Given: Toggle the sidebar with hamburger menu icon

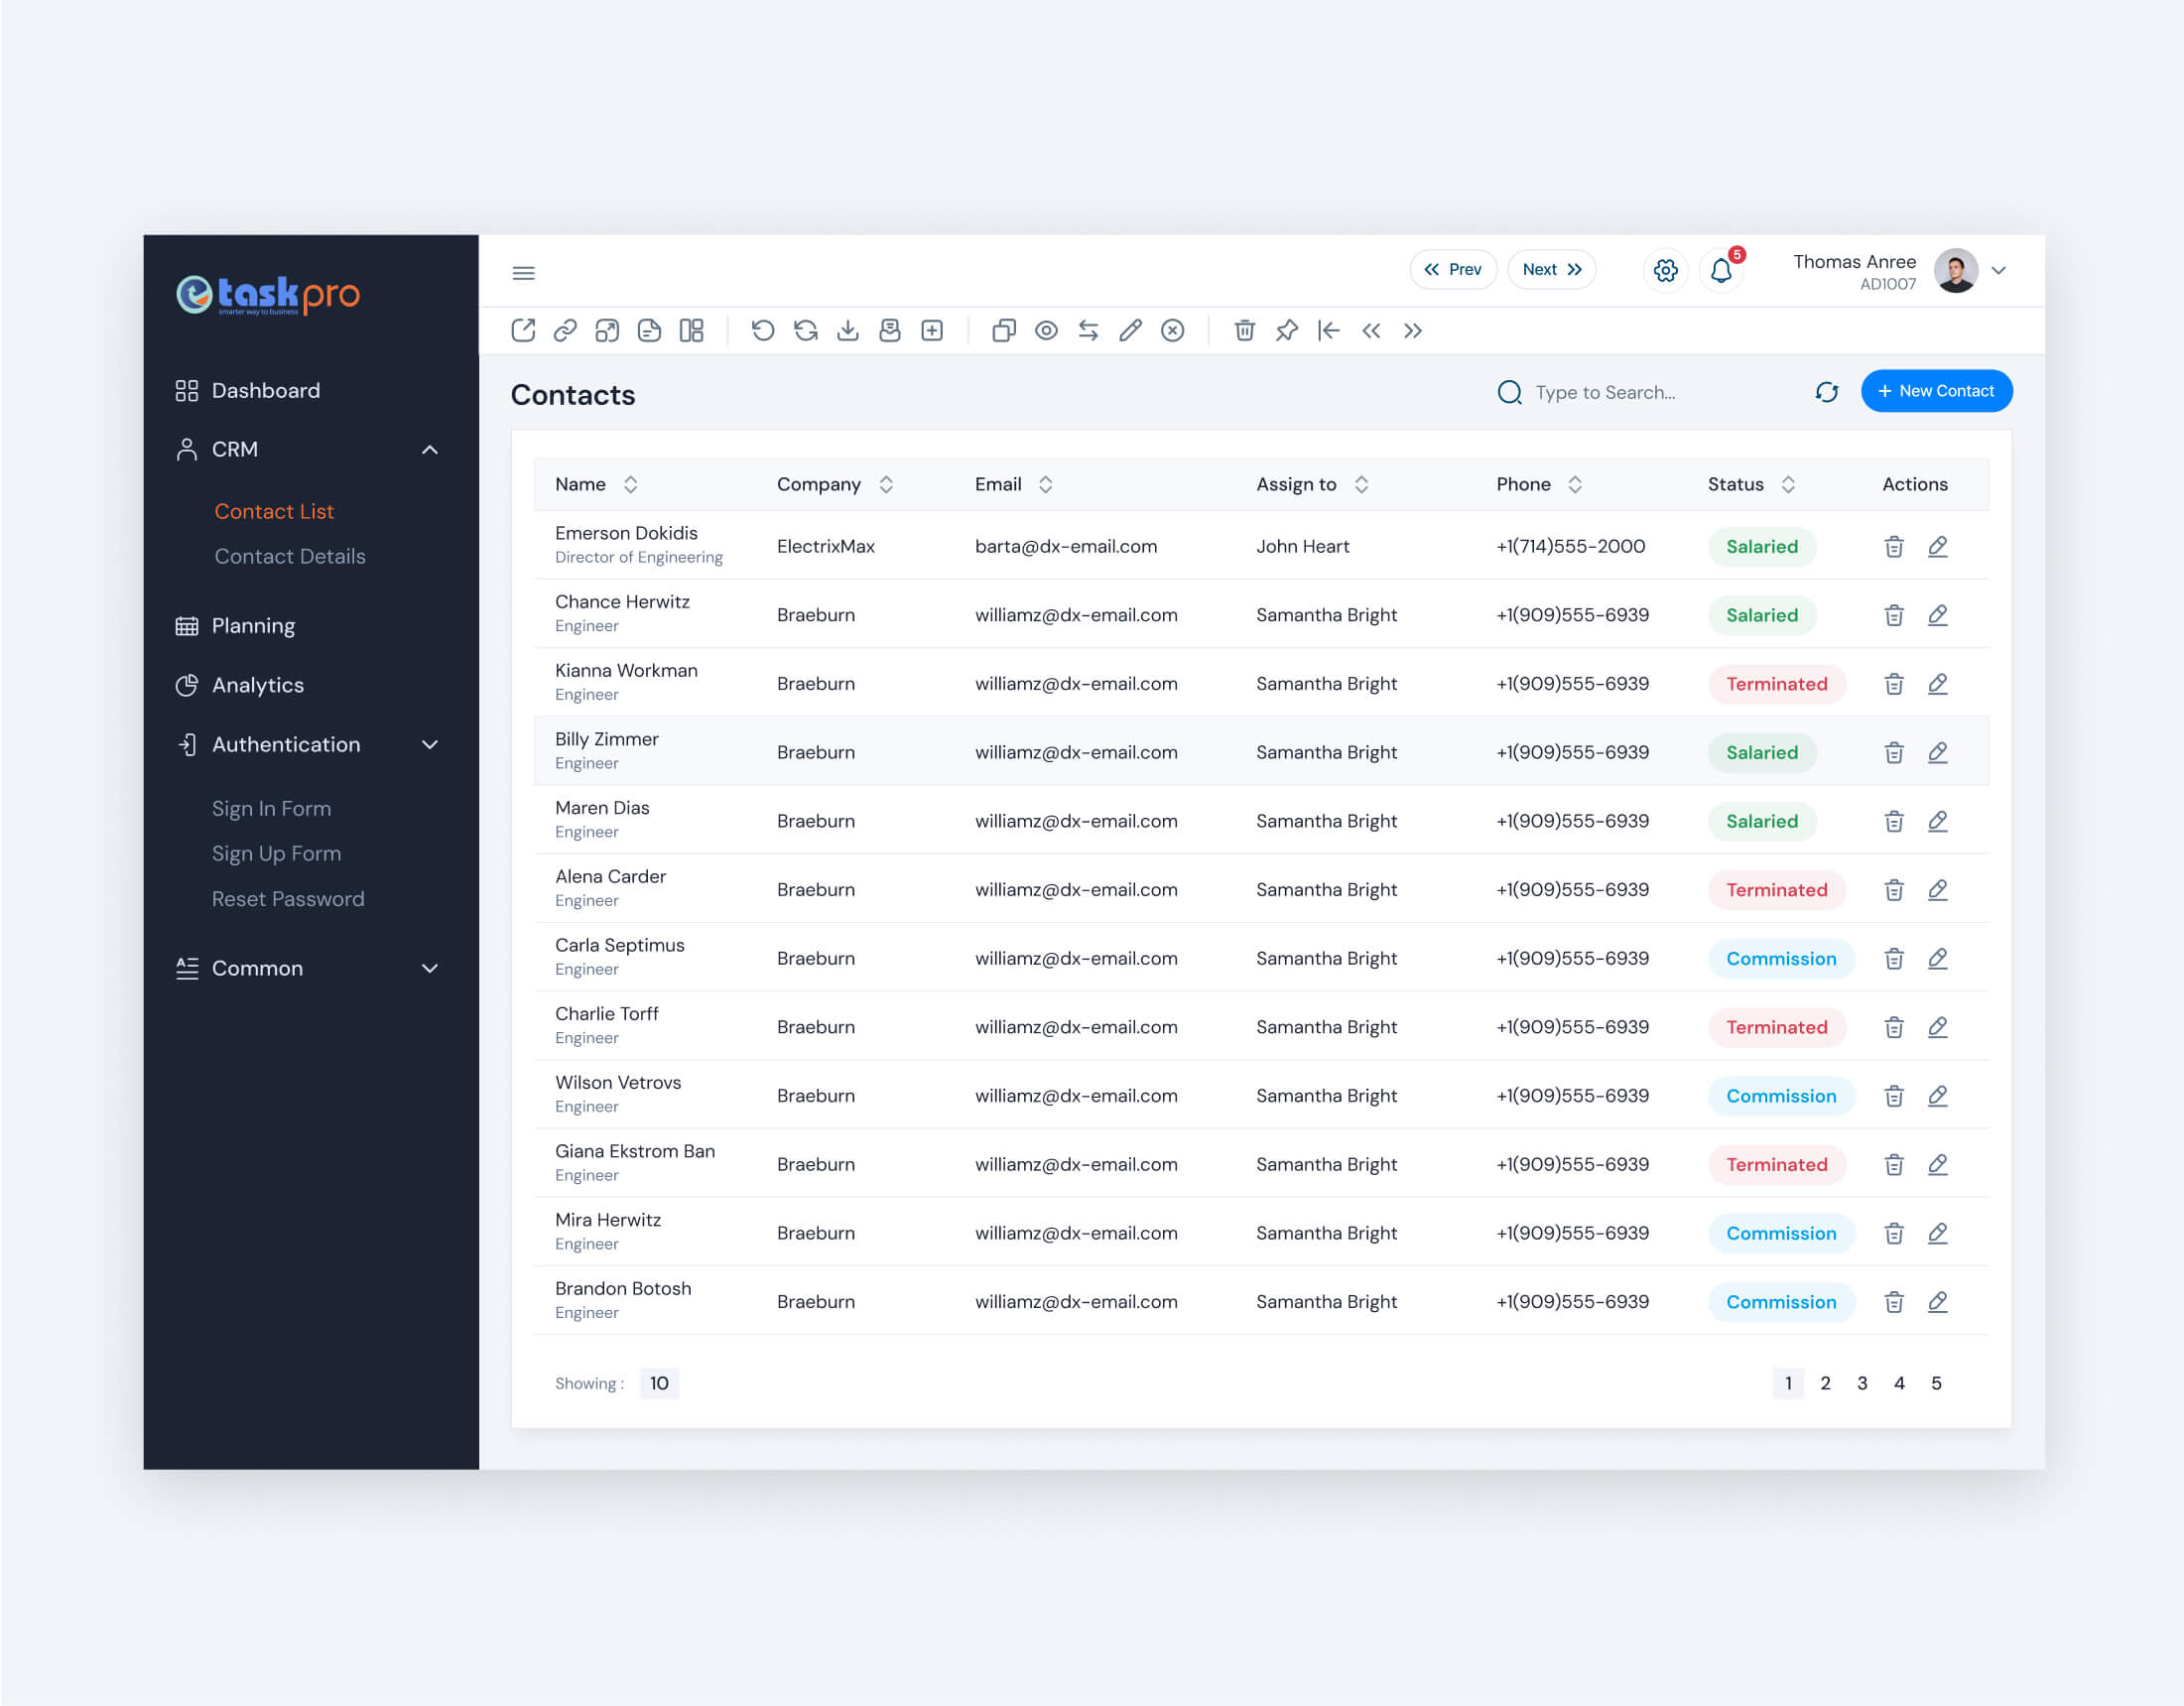Looking at the screenshot, I should tap(523, 272).
